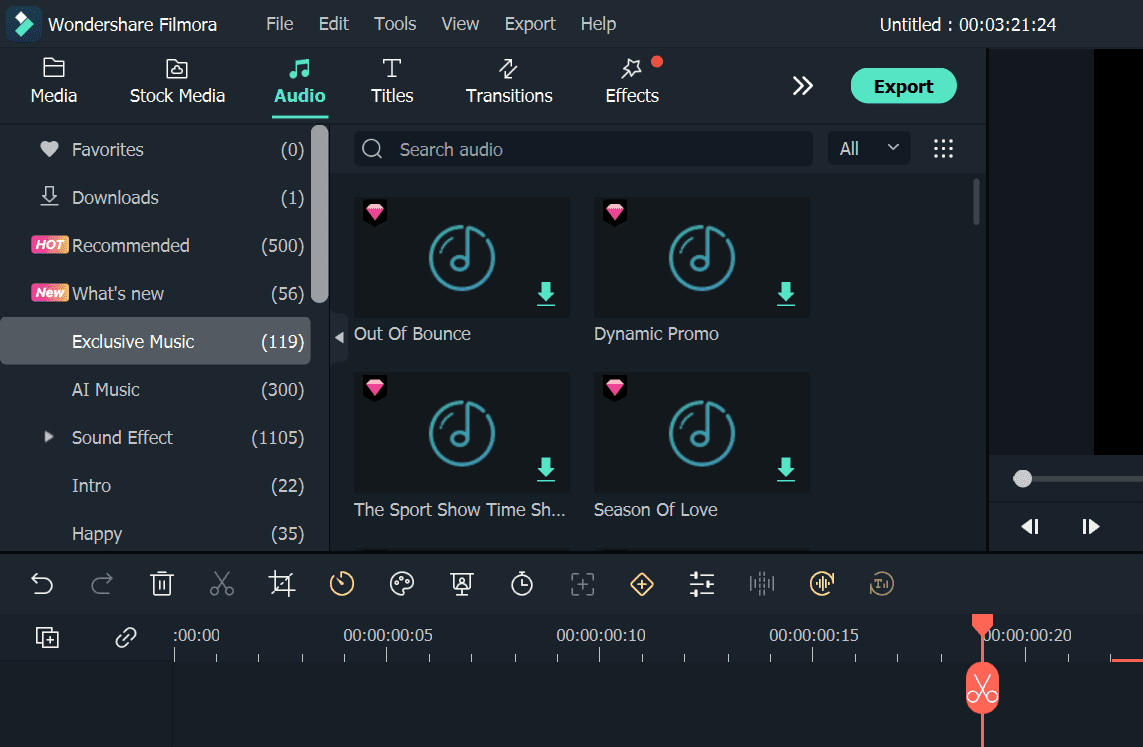Image resolution: width=1143 pixels, height=747 pixels.
Task: Switch to the Transitions tab
Action: pos(509,82)
